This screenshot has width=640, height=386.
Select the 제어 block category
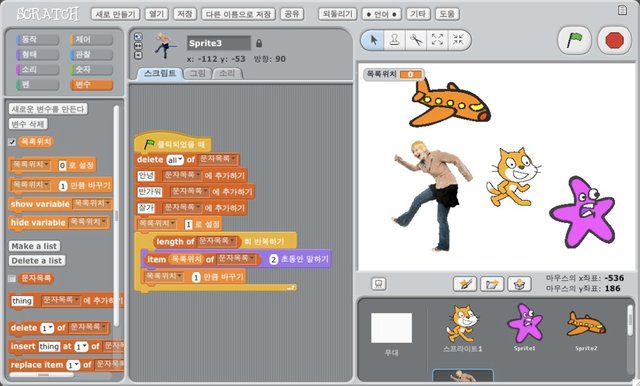pyautogui.click(x=91, y=40)
